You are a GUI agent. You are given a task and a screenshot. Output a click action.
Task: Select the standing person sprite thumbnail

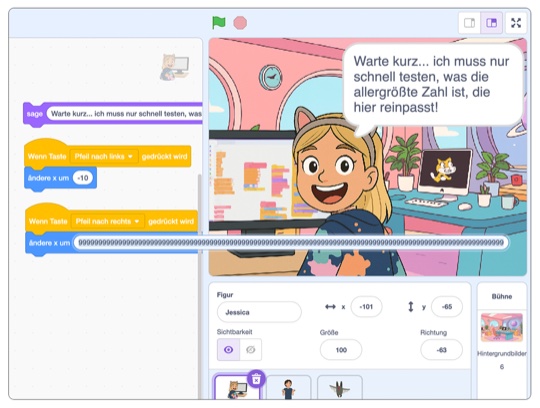(288, 388)
